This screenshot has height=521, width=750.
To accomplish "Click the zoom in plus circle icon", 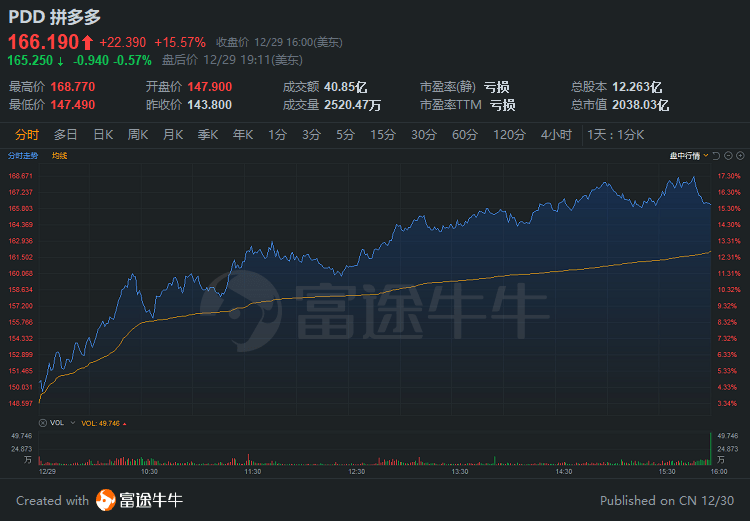I will (x=740, y=156).
